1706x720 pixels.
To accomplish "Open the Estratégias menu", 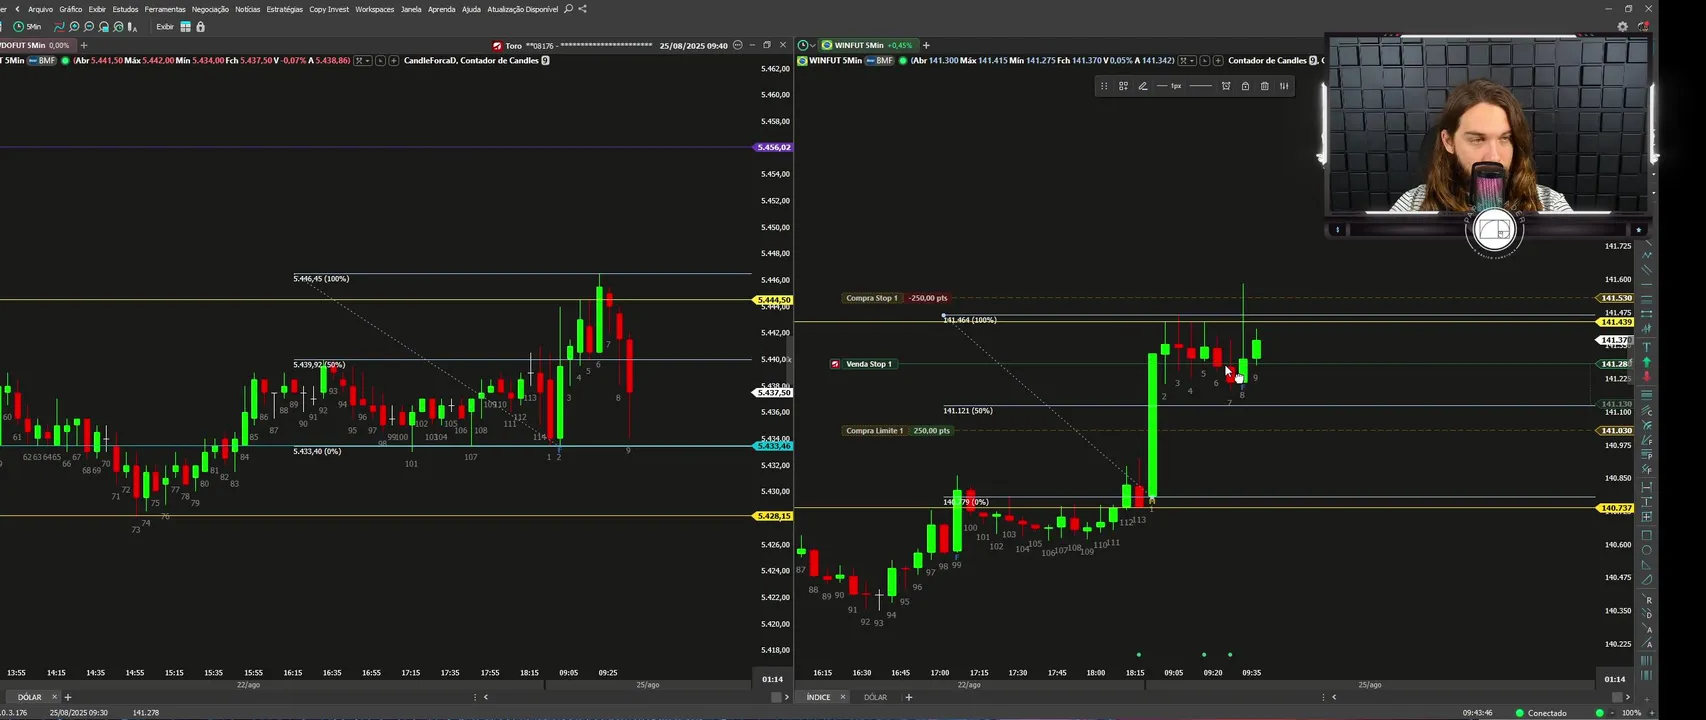I will (x=284, y=9).
